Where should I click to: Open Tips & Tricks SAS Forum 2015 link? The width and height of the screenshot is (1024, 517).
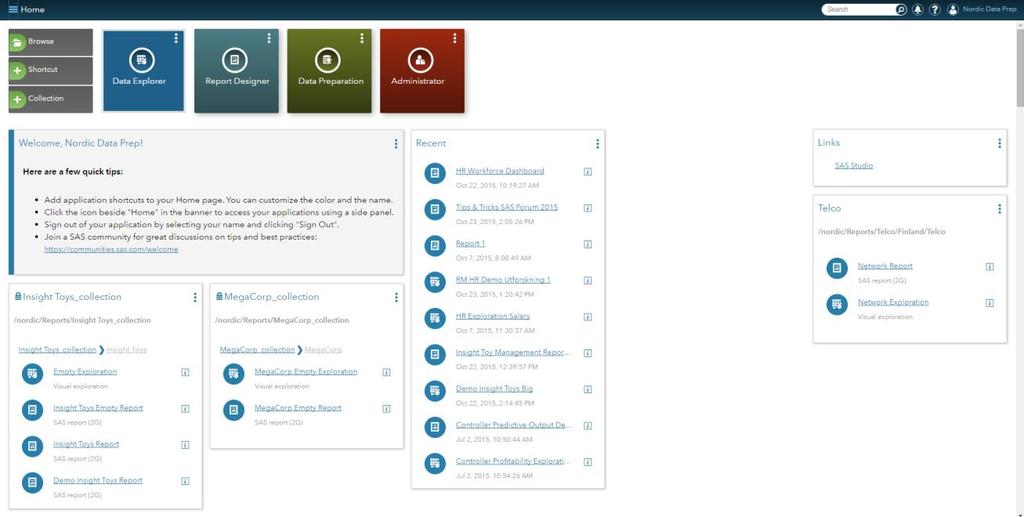pos(507,207)
